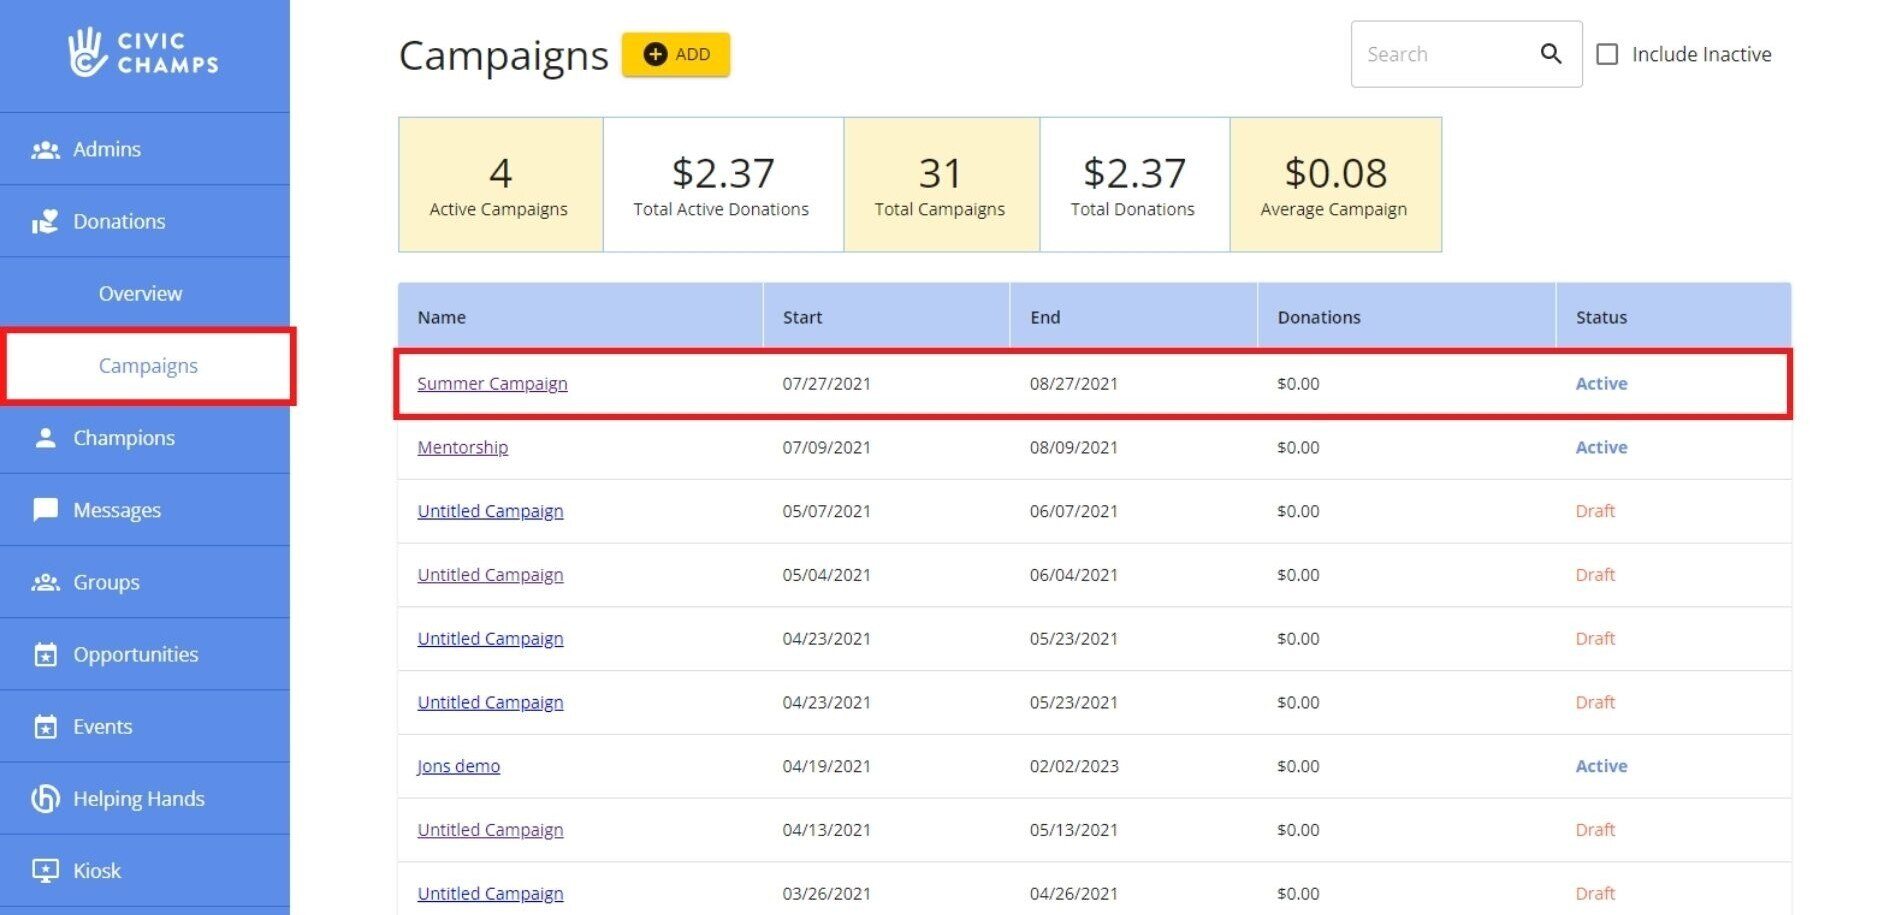
Task: Click the Kiosk screen icon
Action: [45, 870]
